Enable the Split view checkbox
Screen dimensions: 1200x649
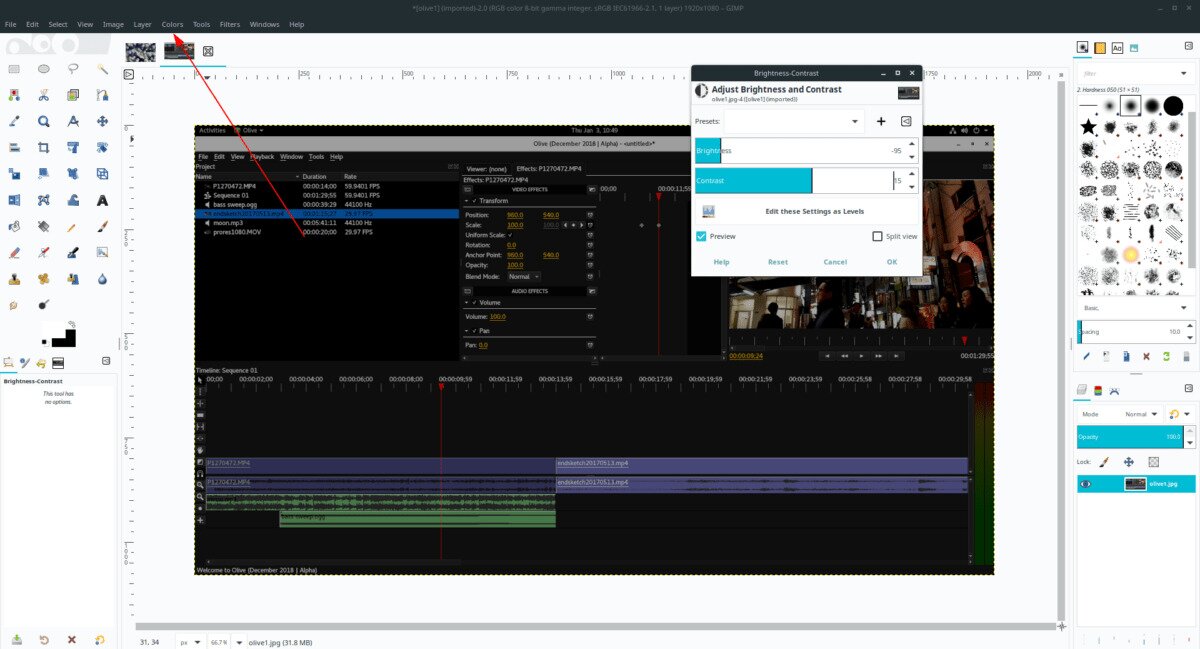point(877,237)
